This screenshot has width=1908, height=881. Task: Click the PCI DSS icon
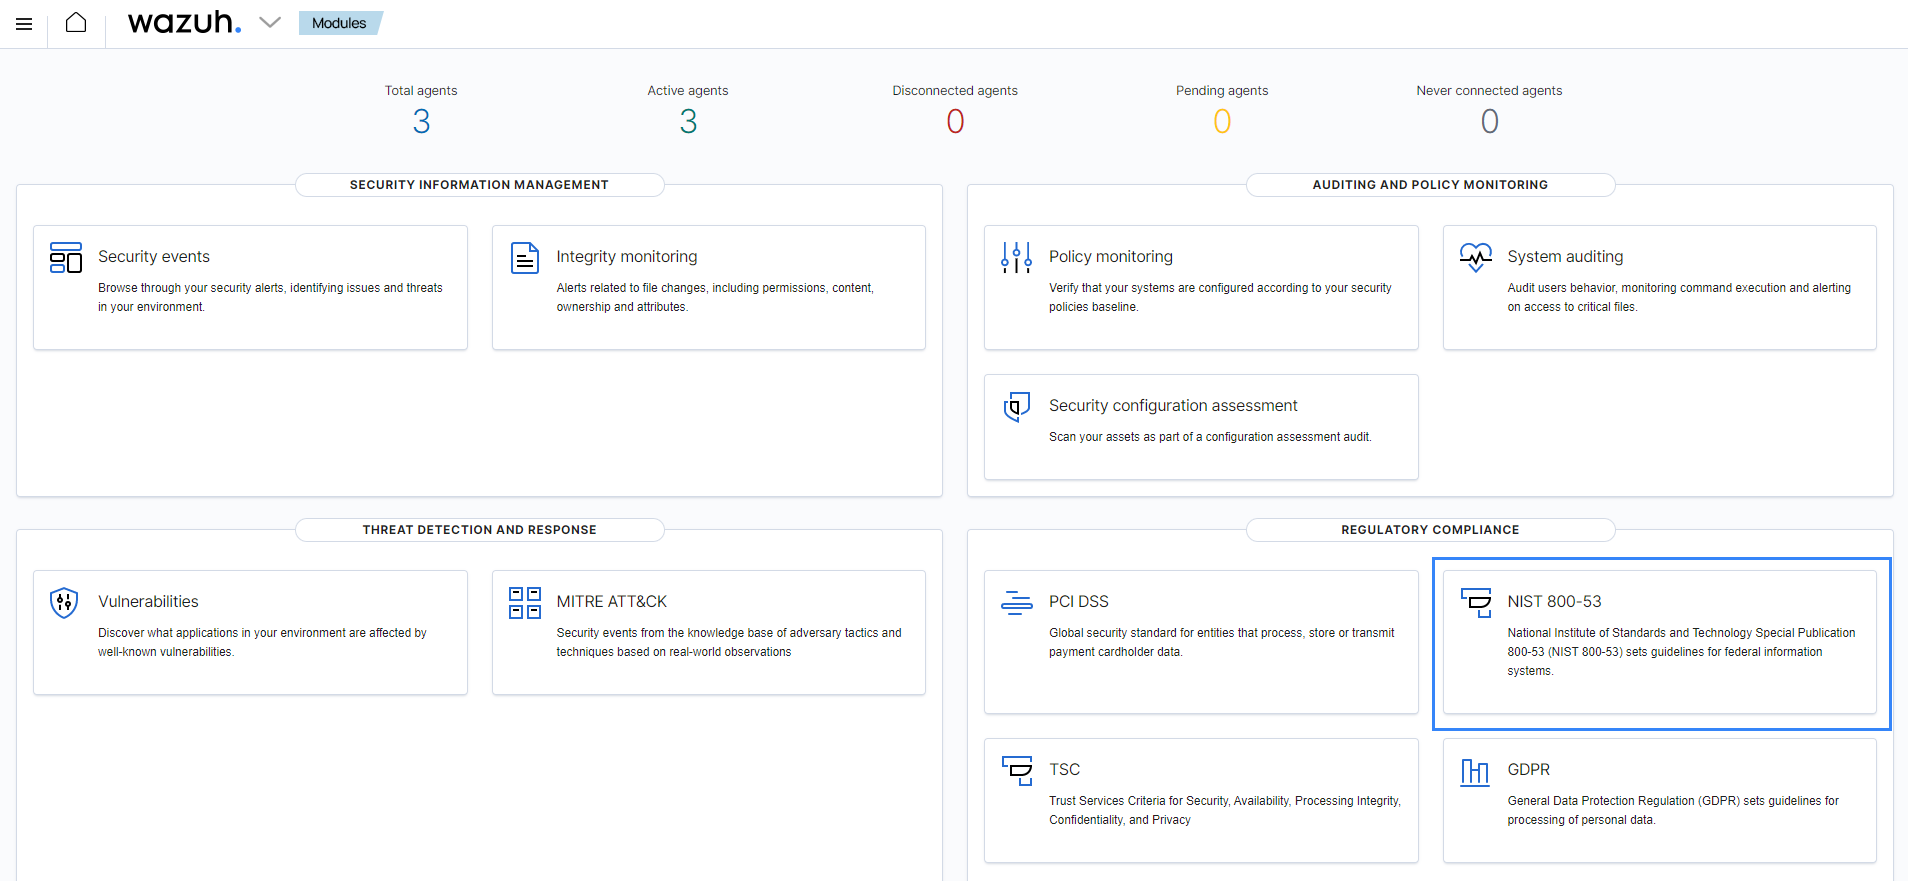coord(1017,602)
